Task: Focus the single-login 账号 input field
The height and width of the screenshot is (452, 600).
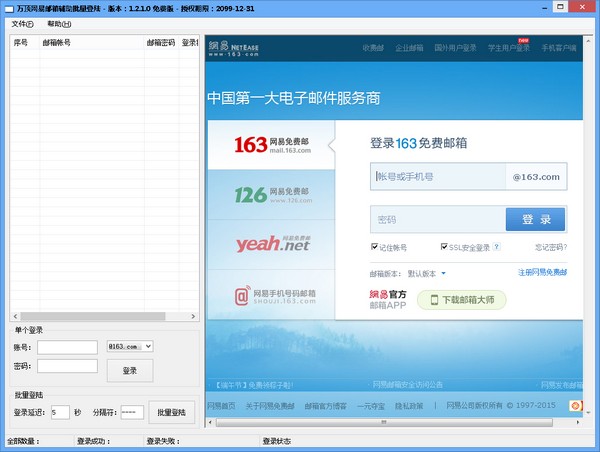Action: pyautogui.click(x=67, y=347)
